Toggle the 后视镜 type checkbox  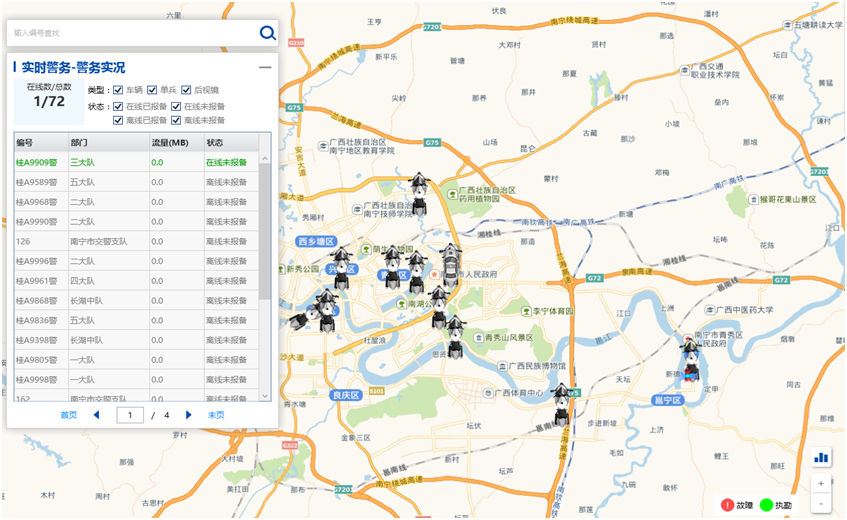tap(186, 90)
